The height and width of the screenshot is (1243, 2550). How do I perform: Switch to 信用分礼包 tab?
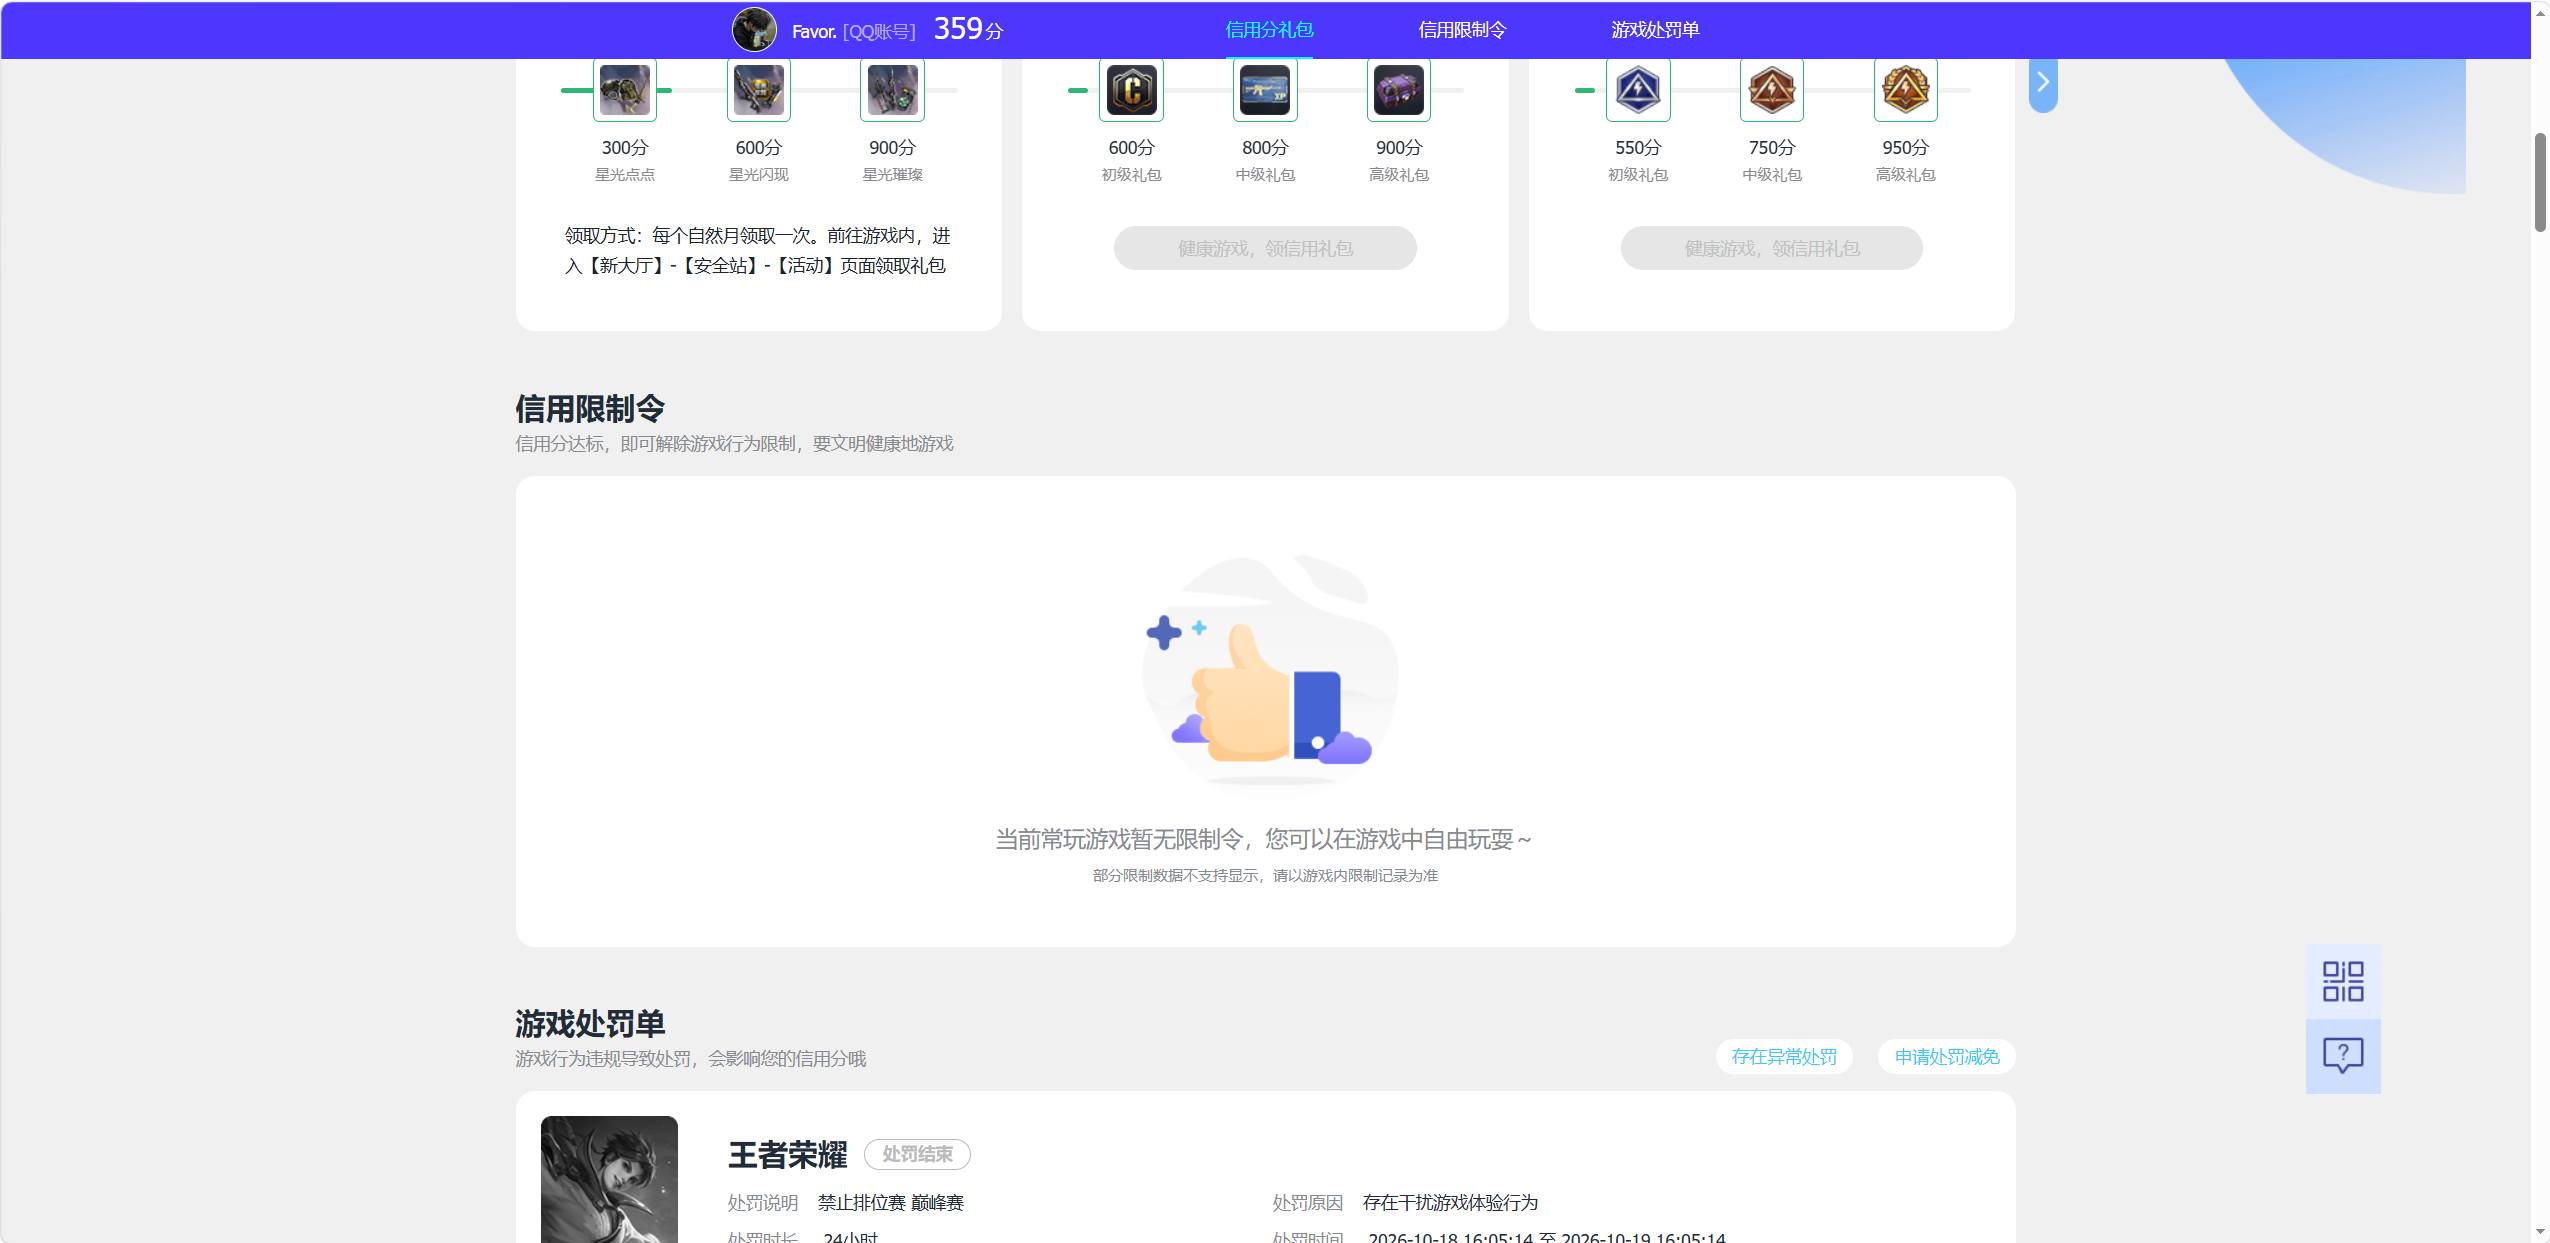pos(1269,30)
